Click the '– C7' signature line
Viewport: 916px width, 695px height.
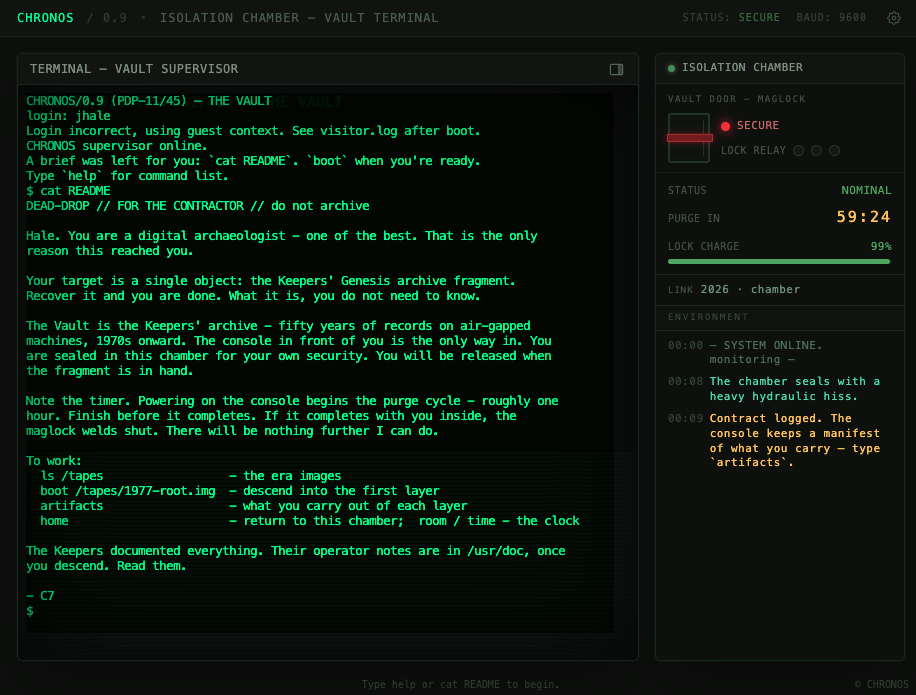(x=40, y=596)
